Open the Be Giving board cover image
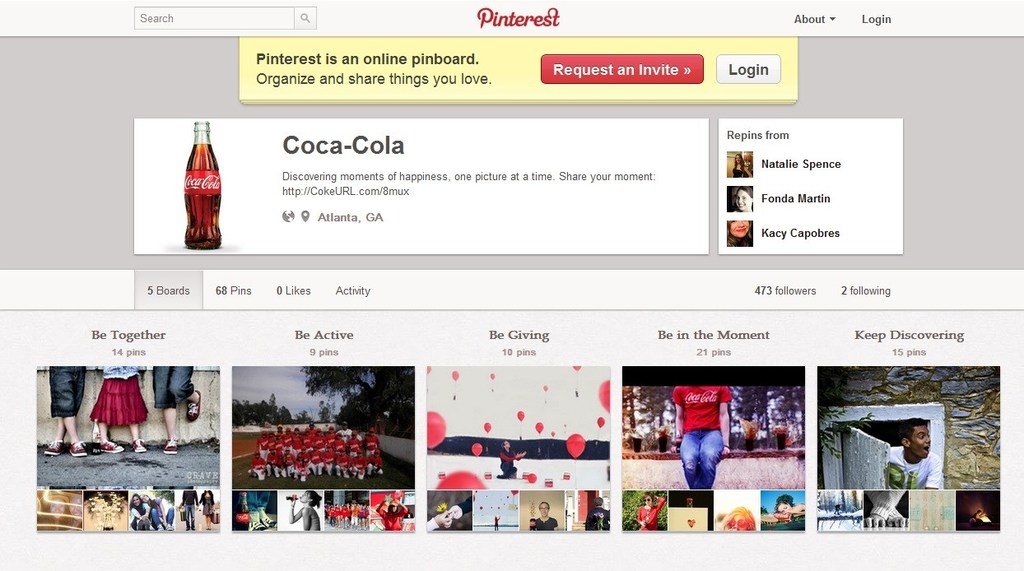Image resolution: width=1024 pixels, height=571 pixels. [x=519, y=428]
